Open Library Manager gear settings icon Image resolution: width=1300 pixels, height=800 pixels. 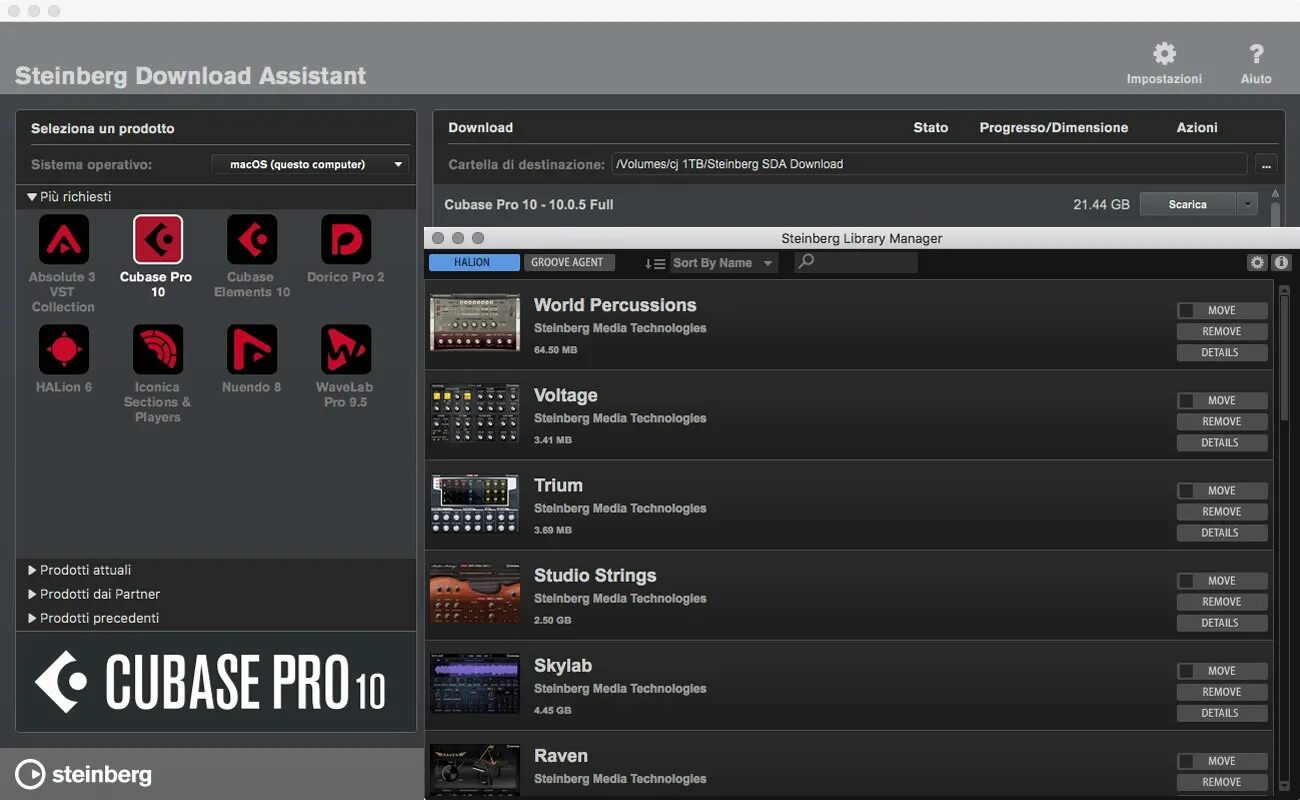[1257, 263]
